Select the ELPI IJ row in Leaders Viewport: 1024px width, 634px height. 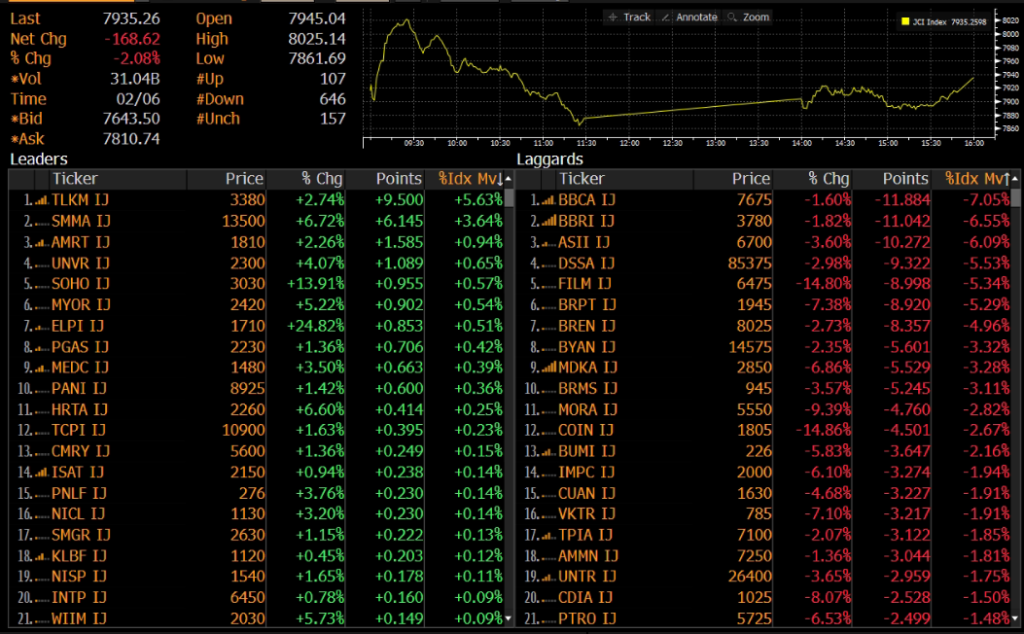(80, 326)
